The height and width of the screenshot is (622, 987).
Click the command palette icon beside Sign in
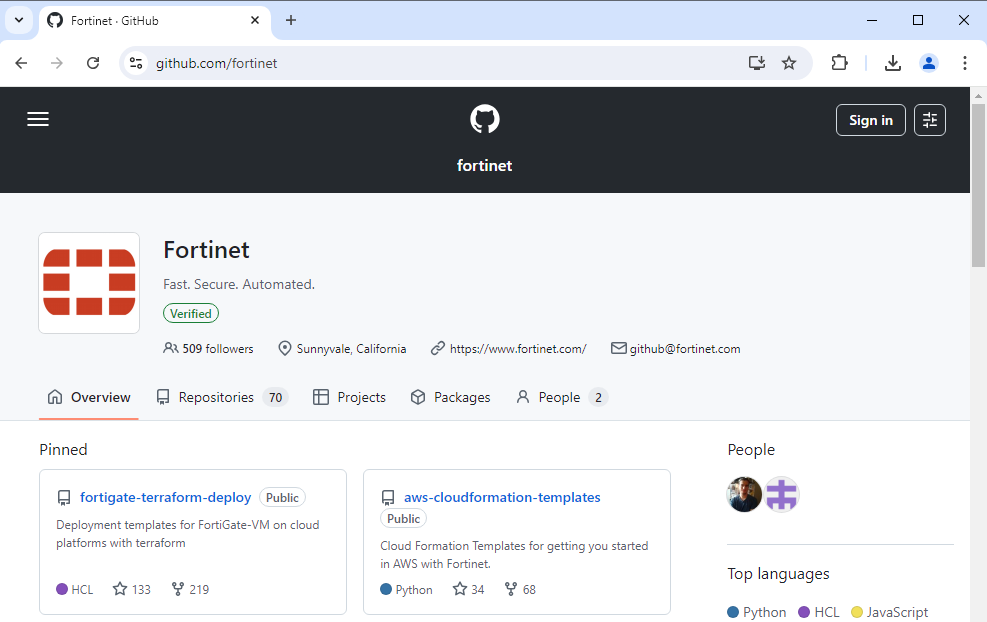pyautogui.click(x=929, y=119)
